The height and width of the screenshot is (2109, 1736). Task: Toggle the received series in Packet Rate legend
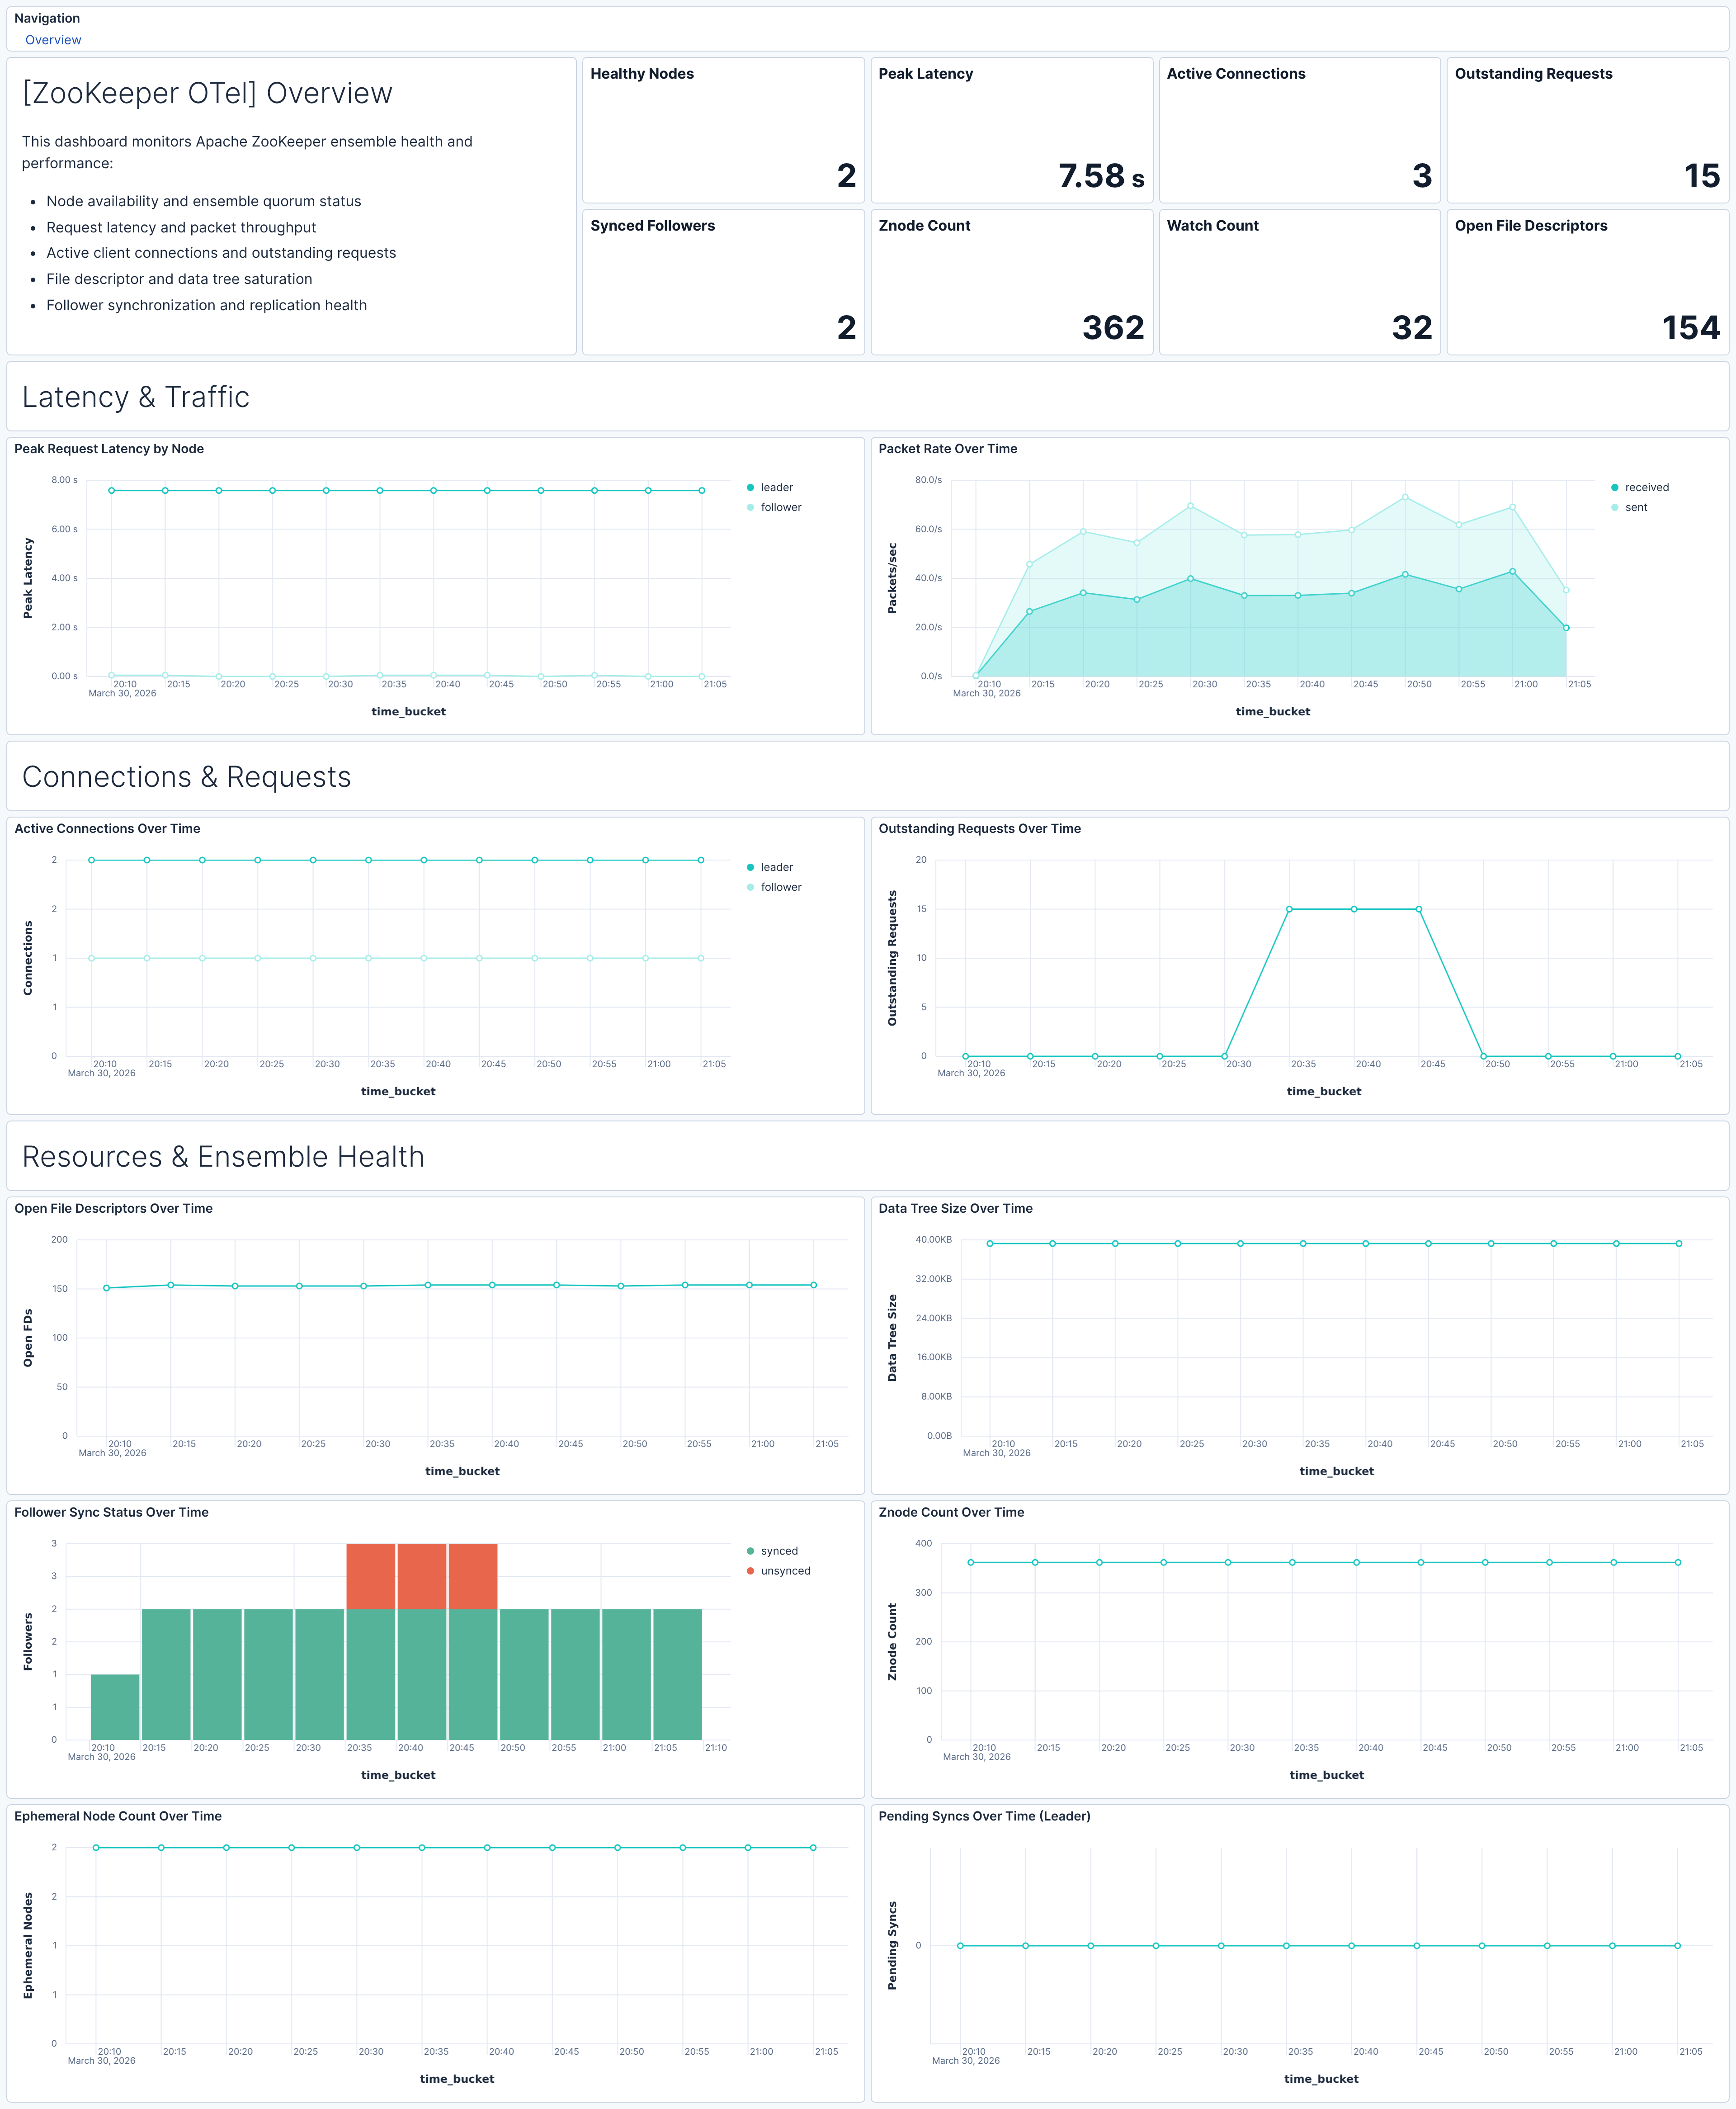coord(1646,487)
